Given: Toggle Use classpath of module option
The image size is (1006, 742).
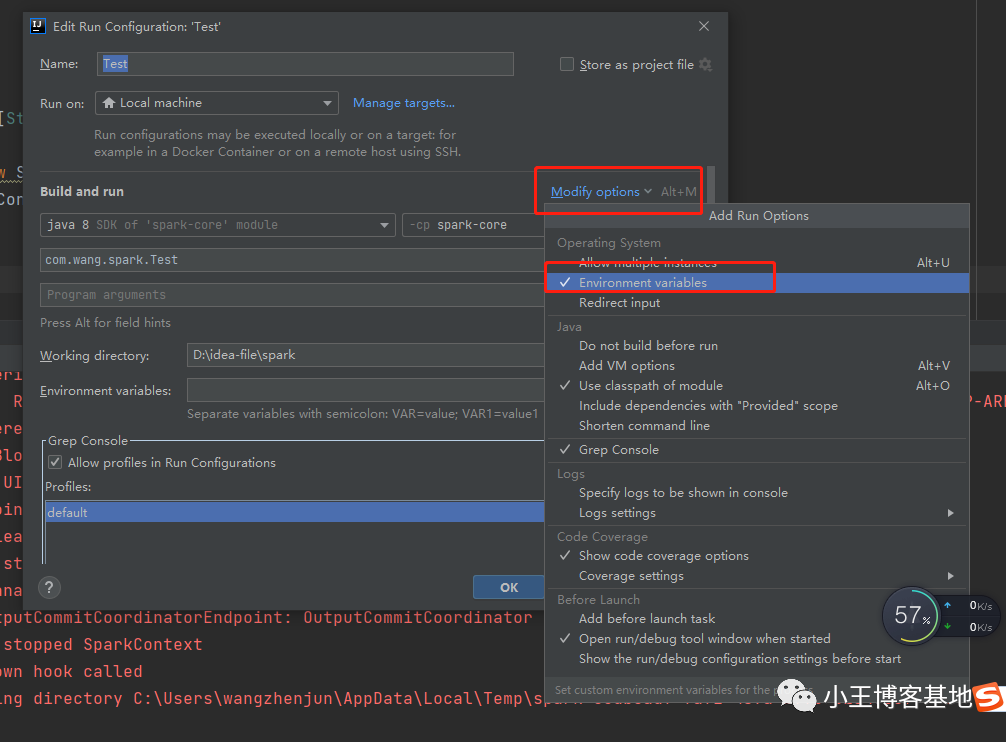Looking at the screenshot, I should (x=756, y=385).
